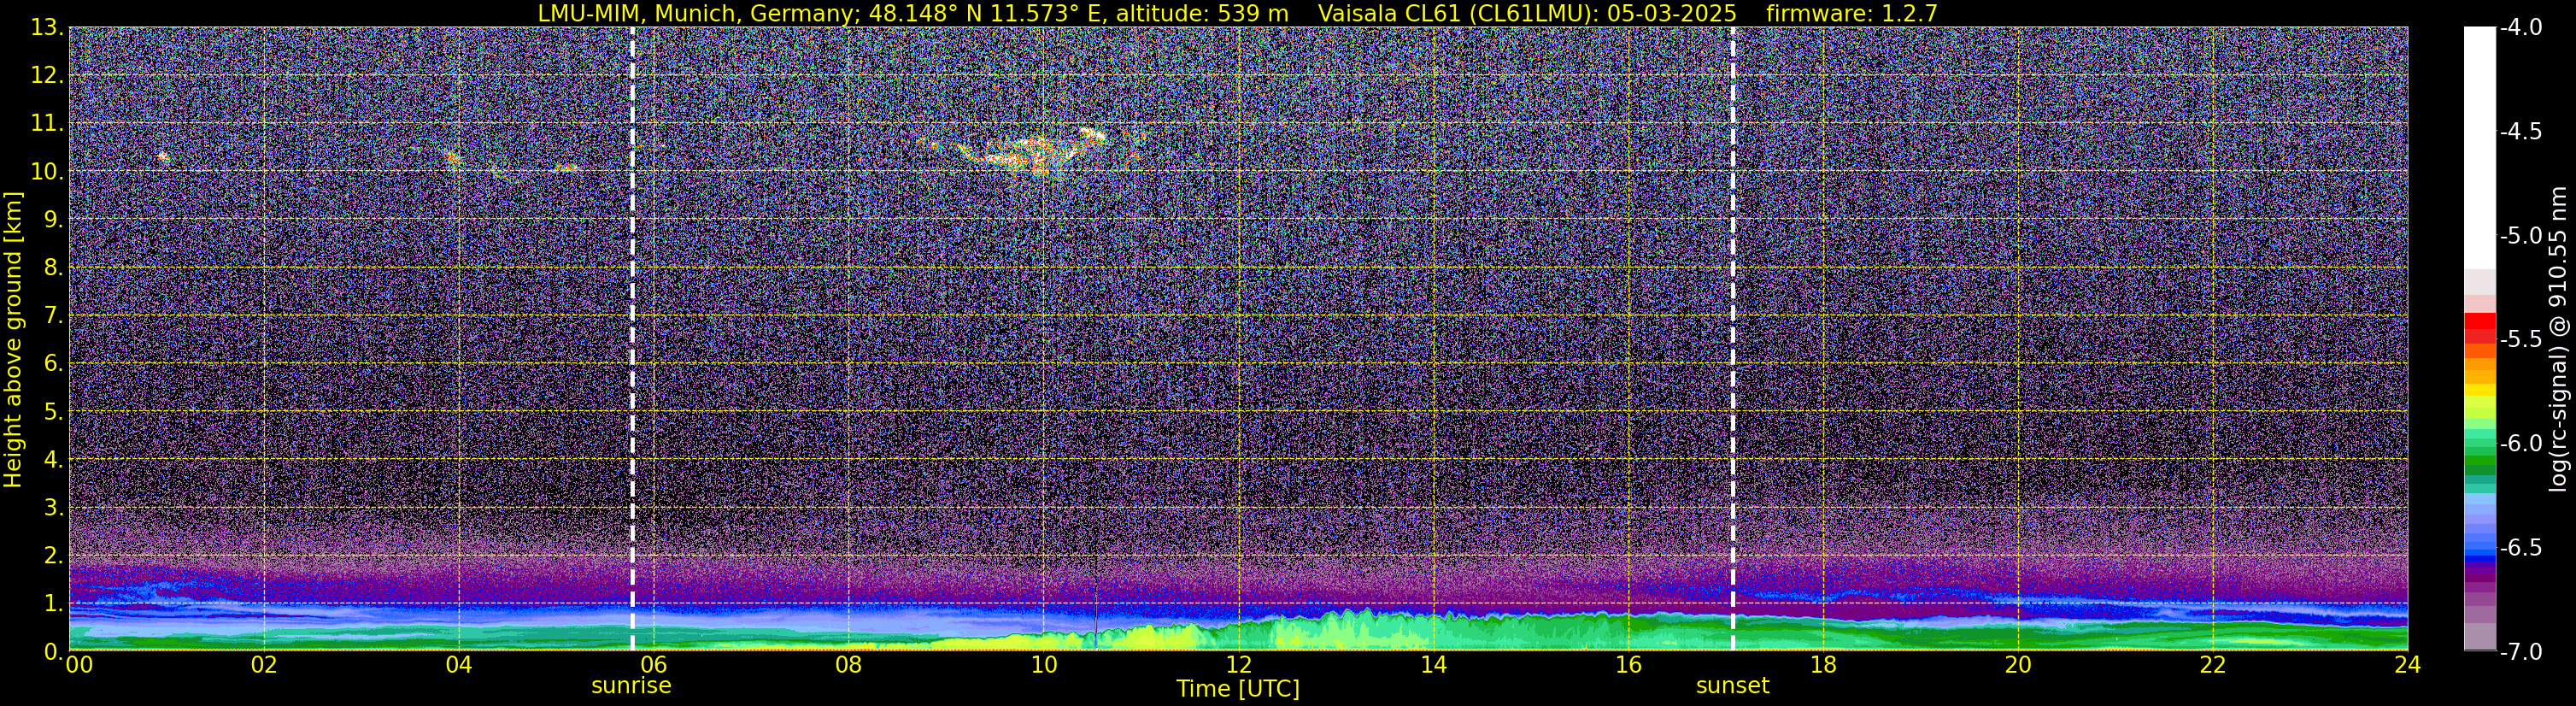
Task: Click the "12" time axis tick label
Action: [x=1239, y=666]
